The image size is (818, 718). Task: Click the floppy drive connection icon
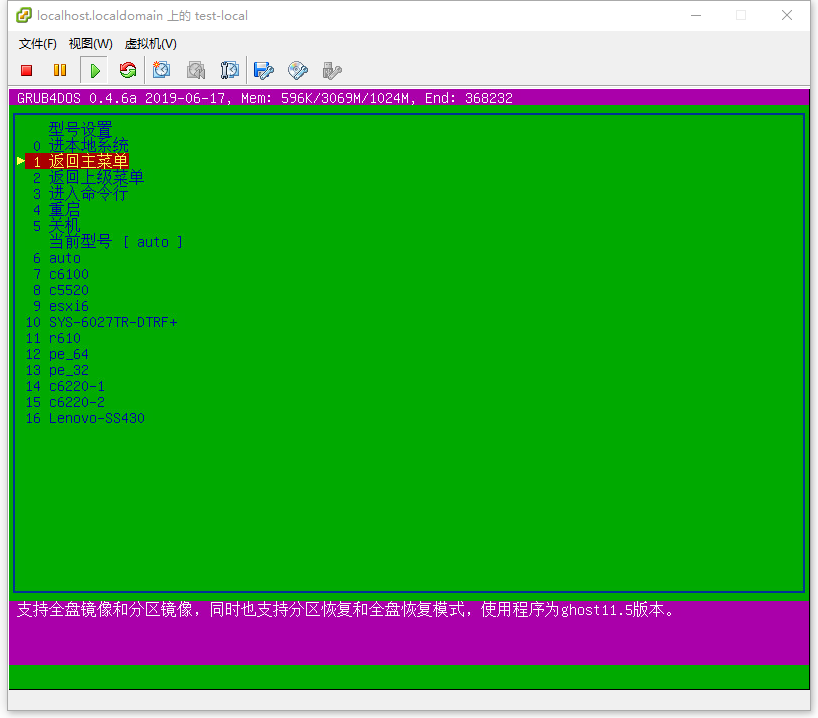tap(263, 70)
